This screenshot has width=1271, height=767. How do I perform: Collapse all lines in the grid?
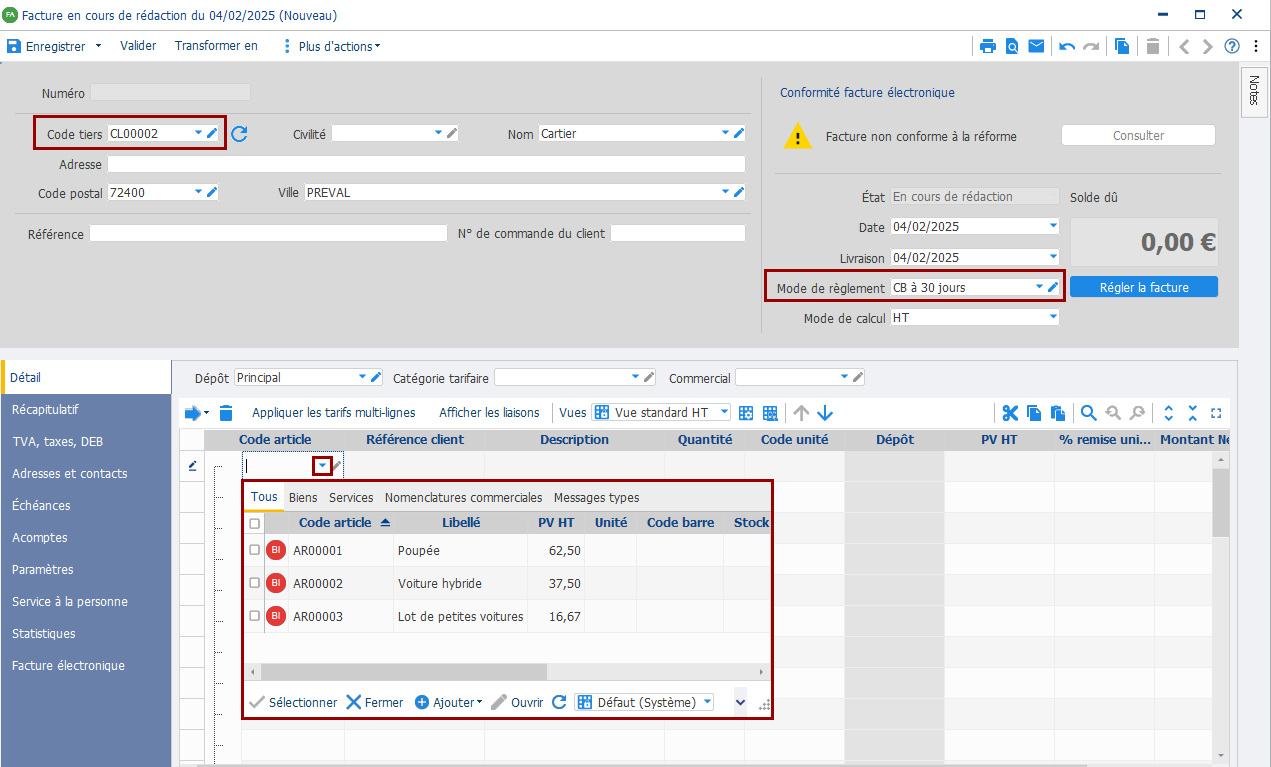pos(1192,413)
